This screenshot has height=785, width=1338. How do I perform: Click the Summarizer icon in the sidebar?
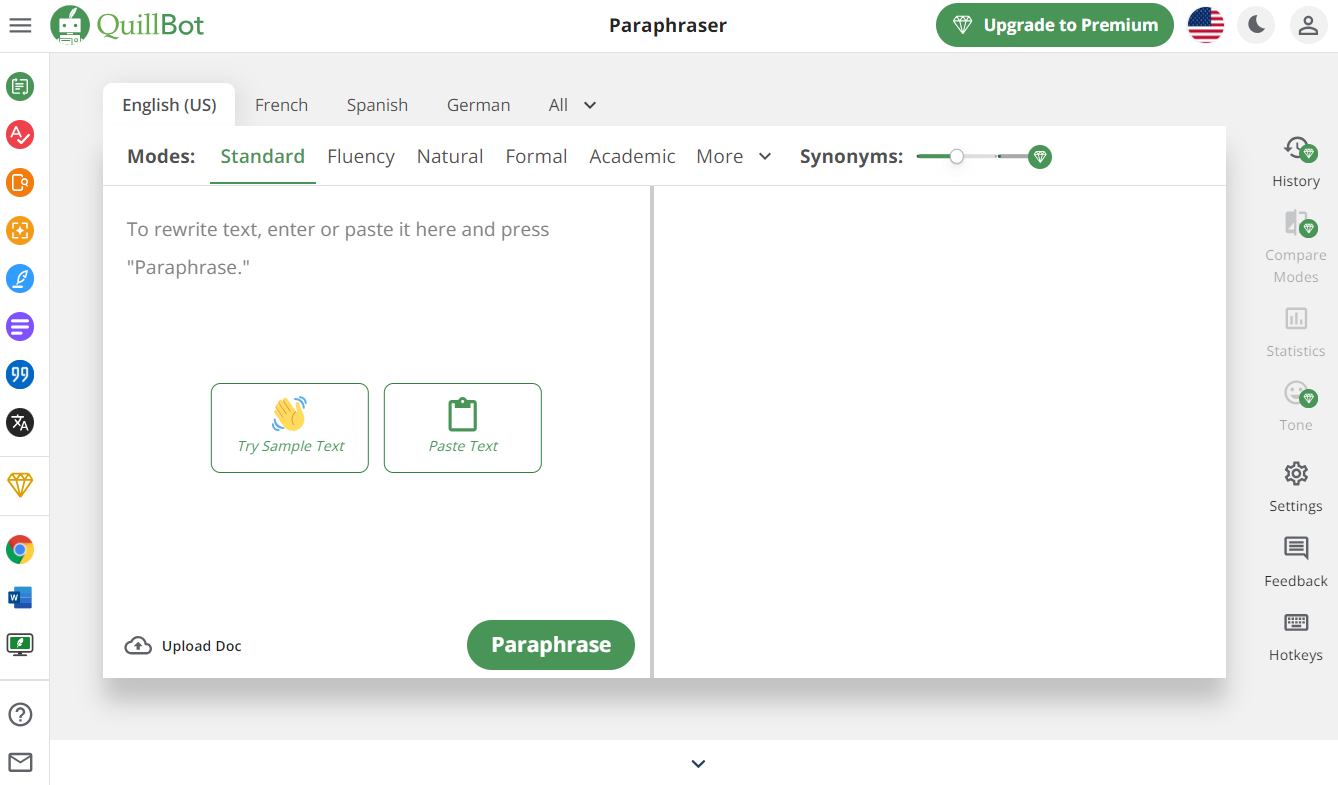(20, 326)
